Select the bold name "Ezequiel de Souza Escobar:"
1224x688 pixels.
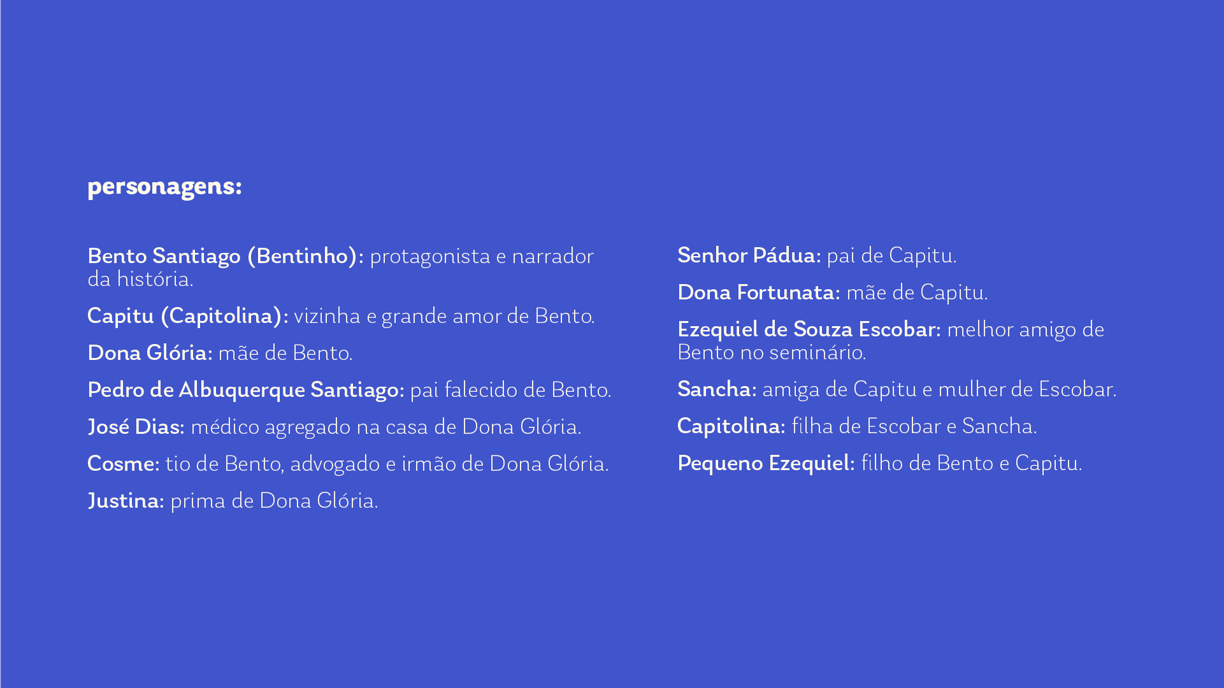(809, 330)
